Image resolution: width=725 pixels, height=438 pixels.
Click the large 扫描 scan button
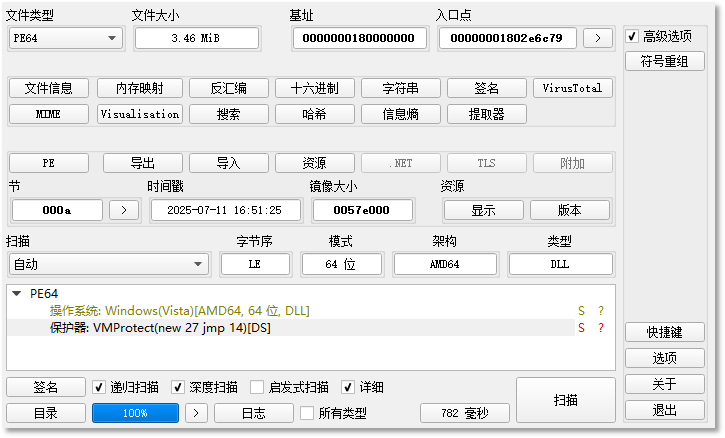565,400
